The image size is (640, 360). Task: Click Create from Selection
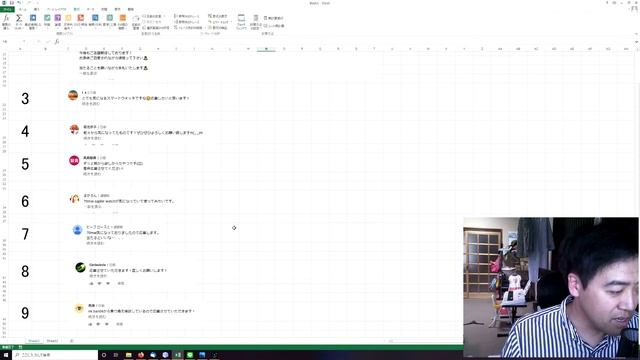pyautogui.click(x=156, y=28)
